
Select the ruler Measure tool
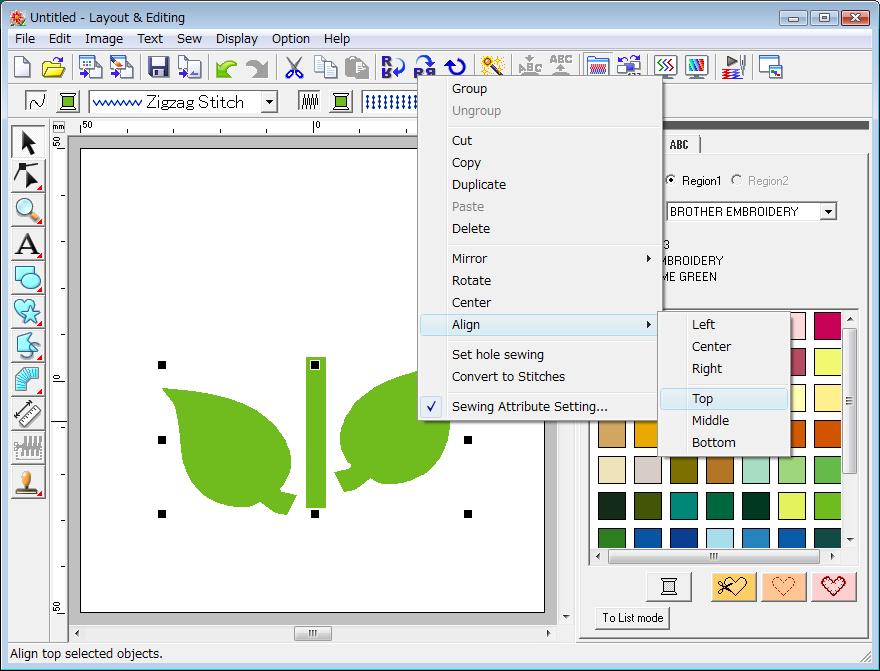click(x=28, y=414)
